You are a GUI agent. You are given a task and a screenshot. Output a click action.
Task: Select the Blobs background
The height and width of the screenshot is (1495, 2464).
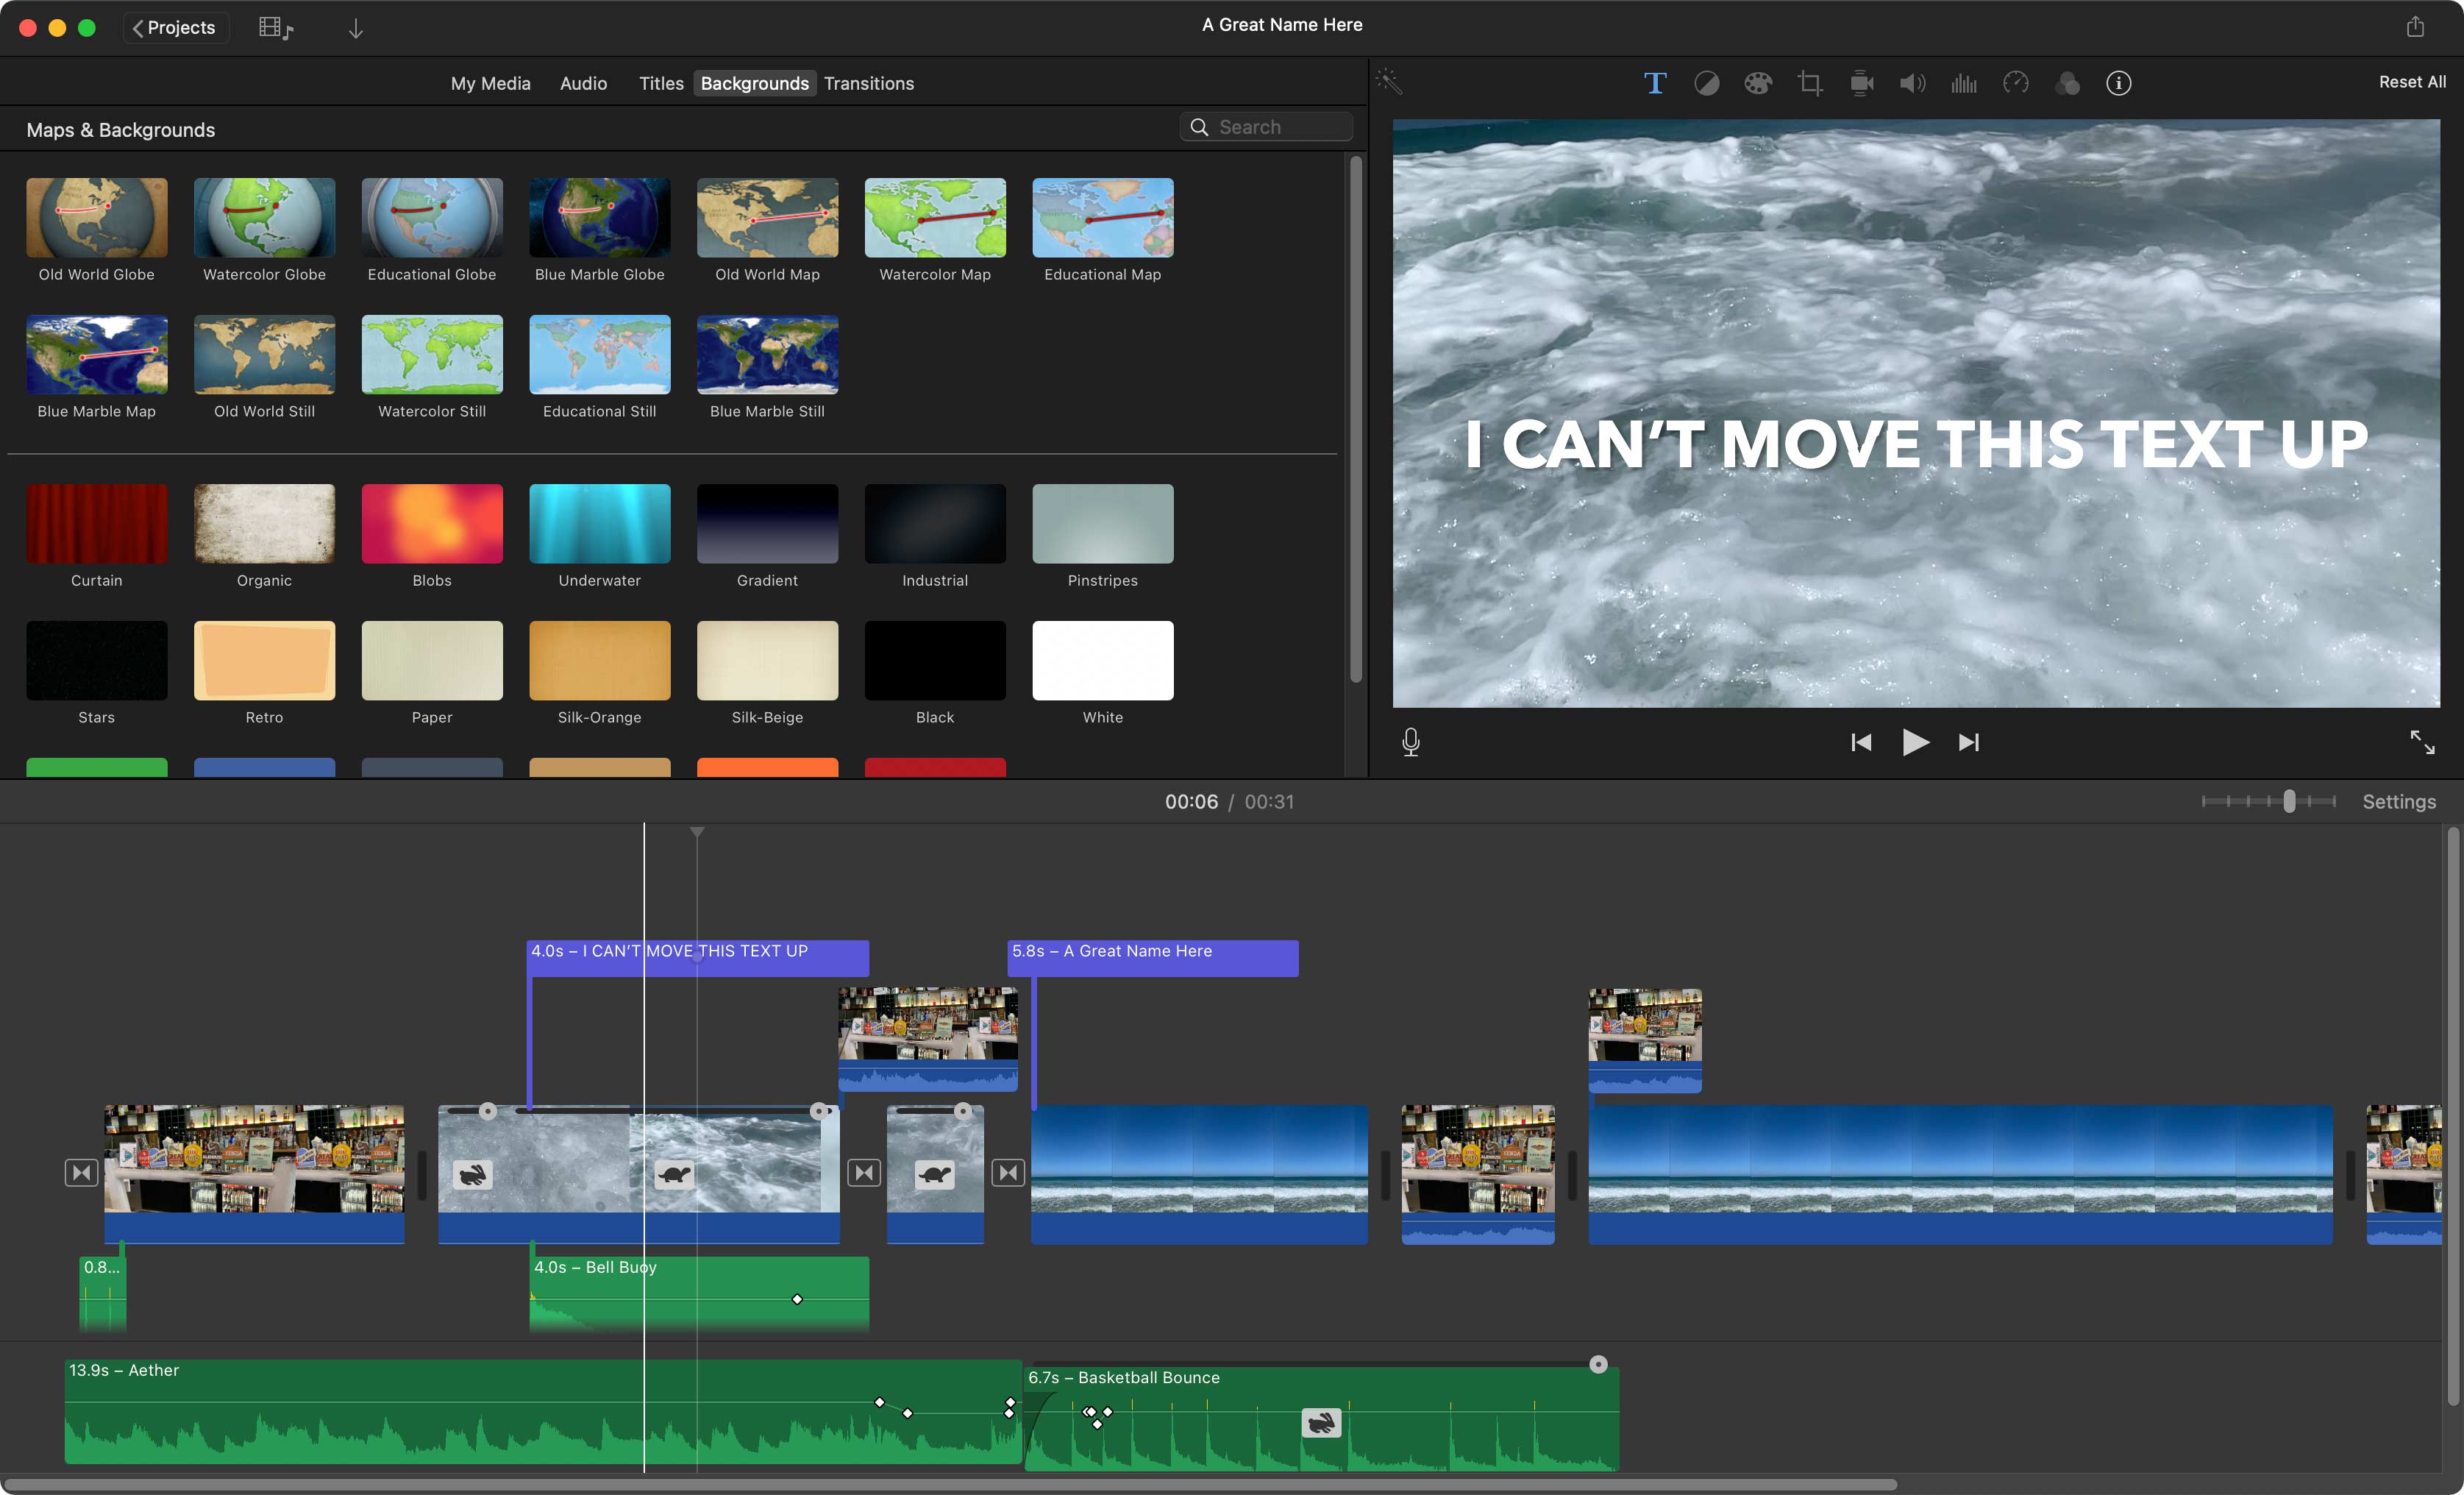click(x=432, y=524)
